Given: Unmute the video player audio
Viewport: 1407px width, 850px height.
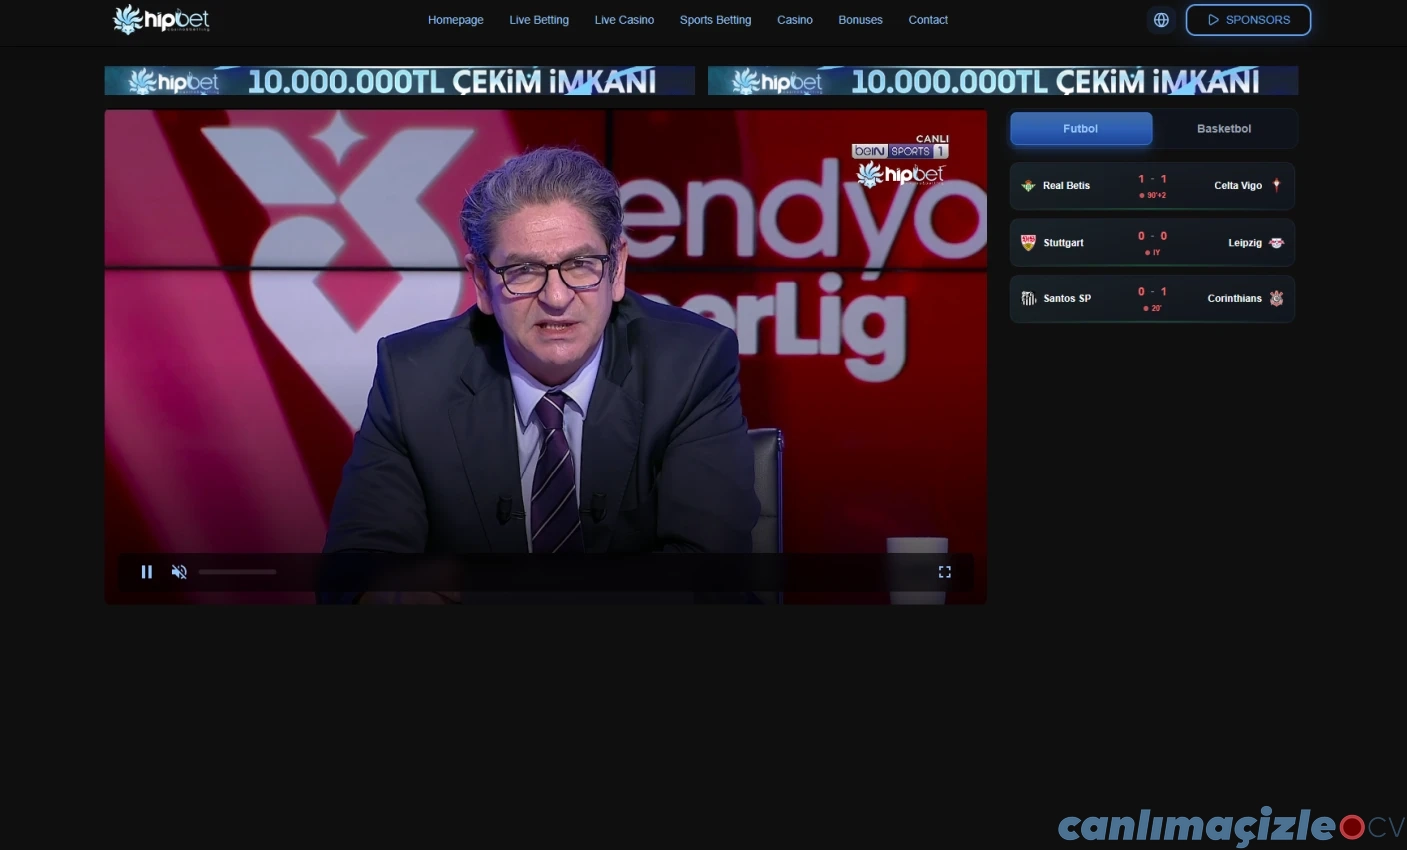Looking at the screenshot, I should pyautogui.click(x=179, y=572).
